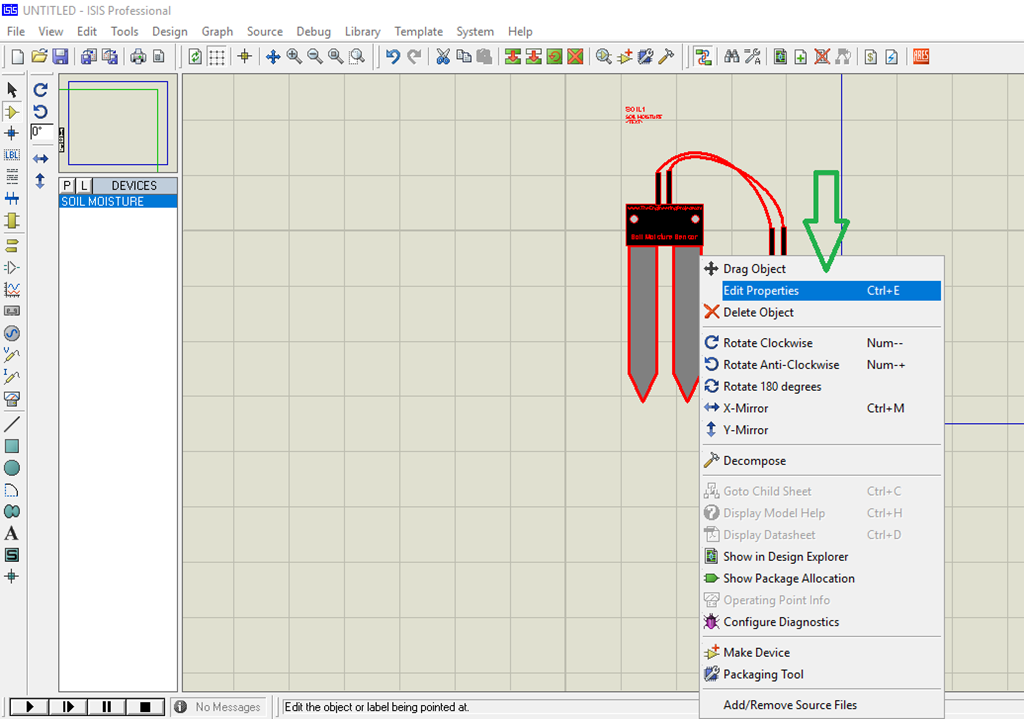Select the Buses mode tool
Viewport: 1024px width, 719px height.
[12, 198]
